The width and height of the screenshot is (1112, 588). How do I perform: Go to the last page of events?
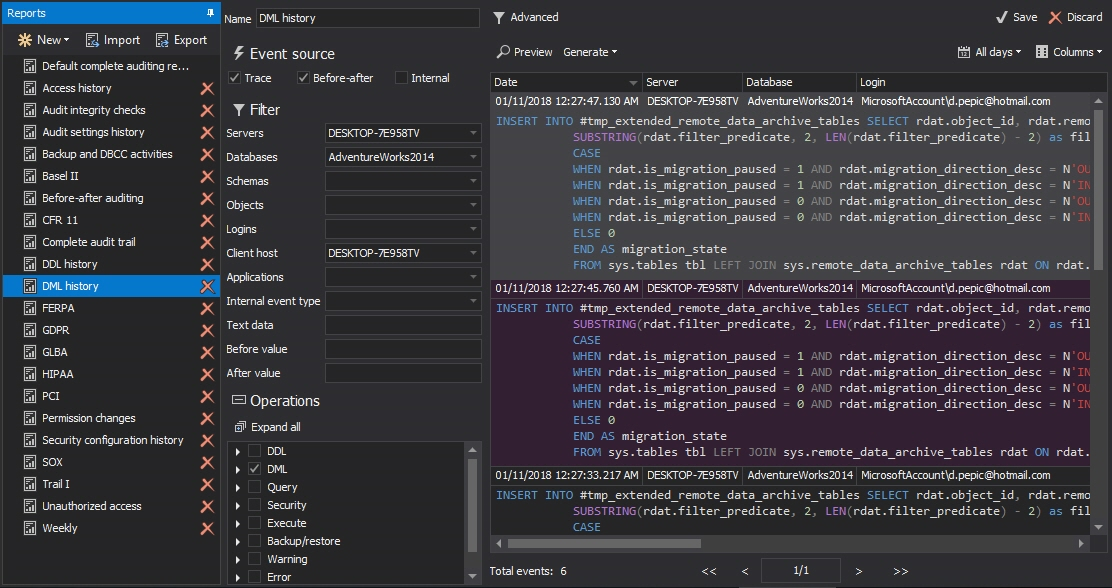tap(901, 571)
